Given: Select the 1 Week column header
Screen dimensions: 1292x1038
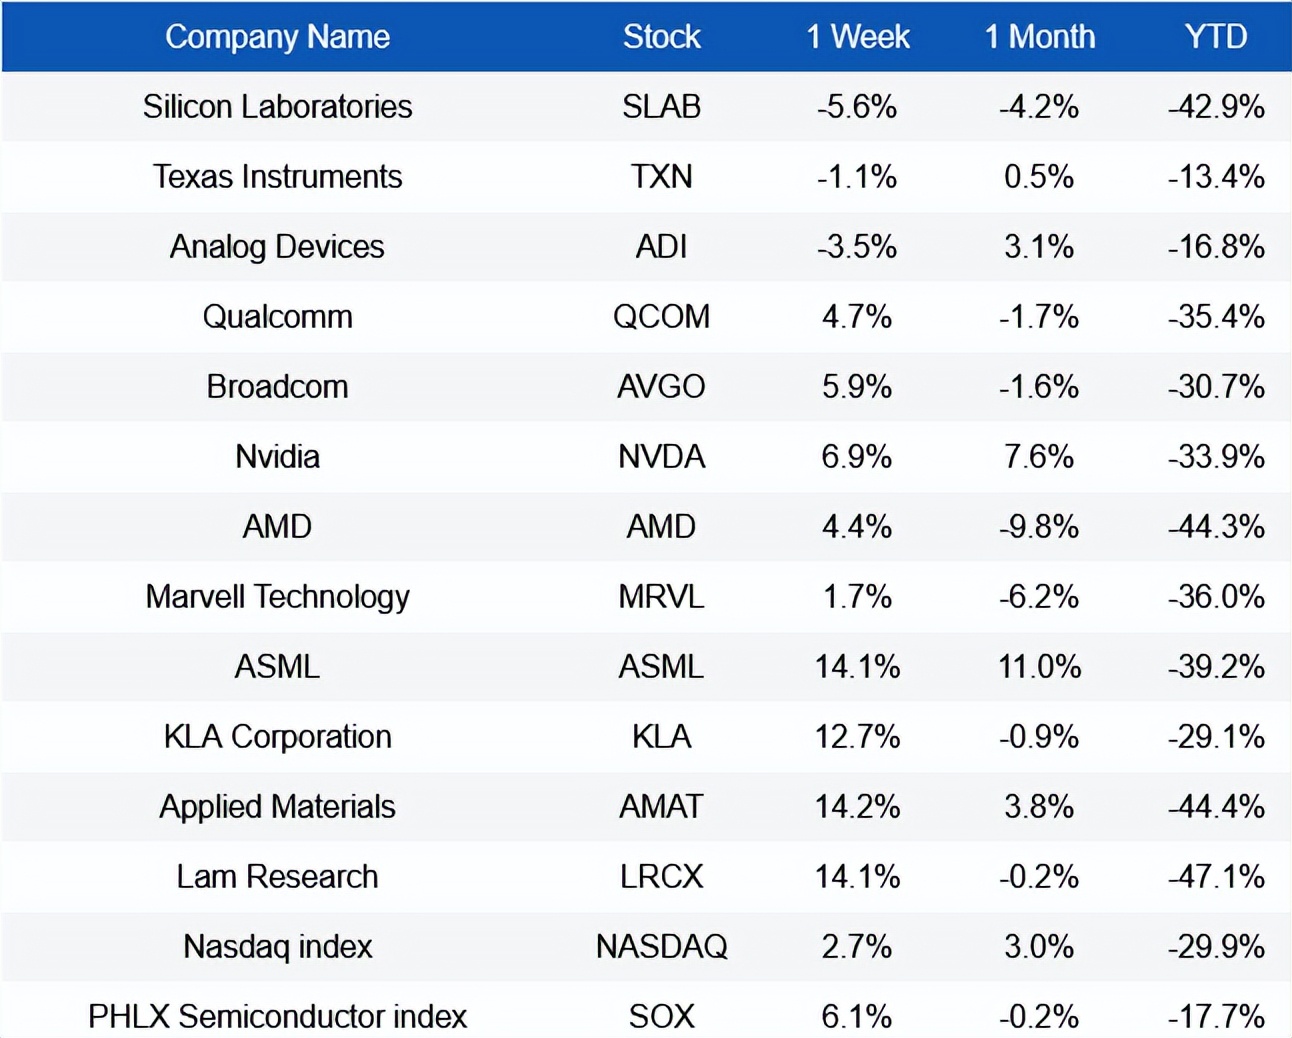Looking at the screenshot, I should pos(857,37).
